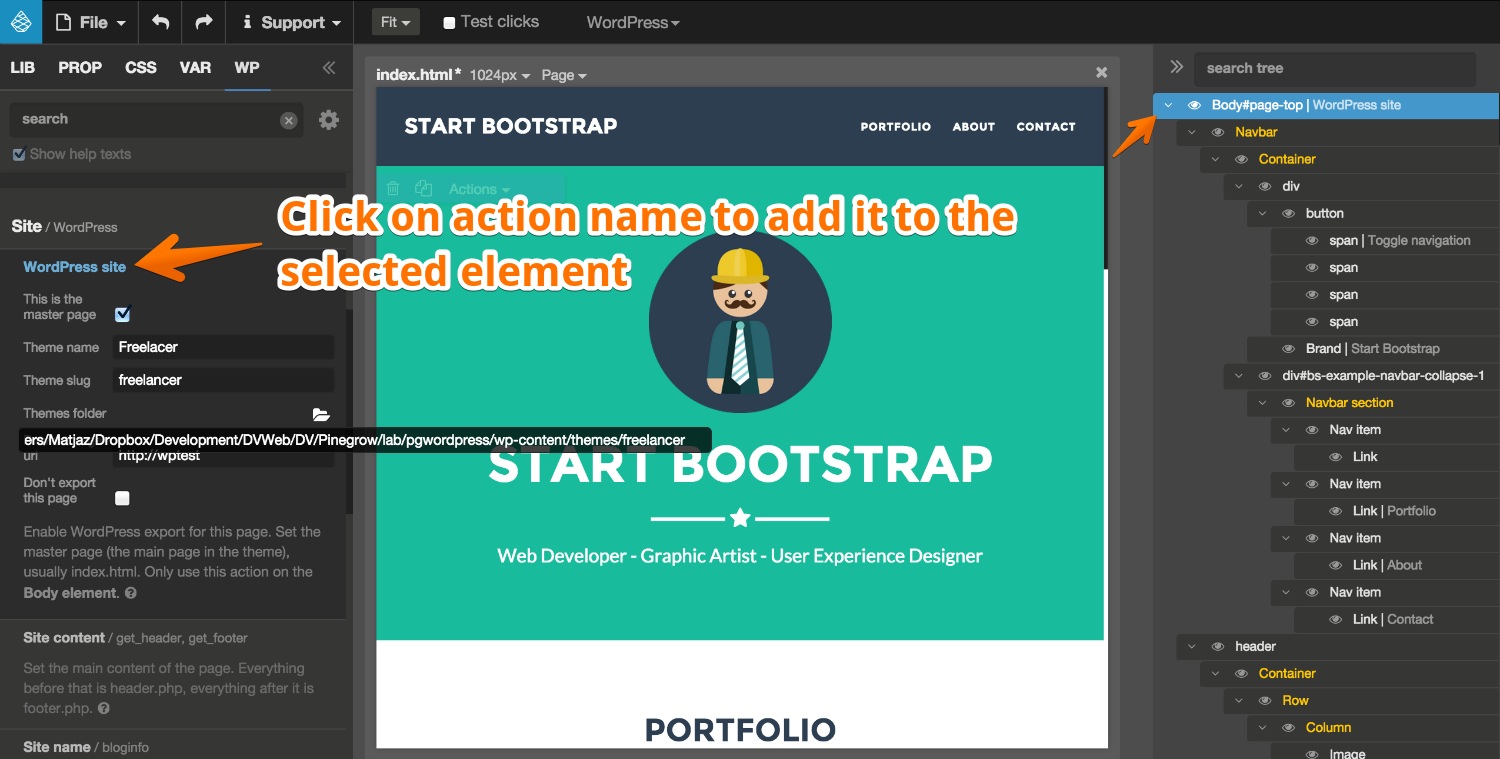
Task: Open the Fit zoom dropdown
Action: [396, 22]
